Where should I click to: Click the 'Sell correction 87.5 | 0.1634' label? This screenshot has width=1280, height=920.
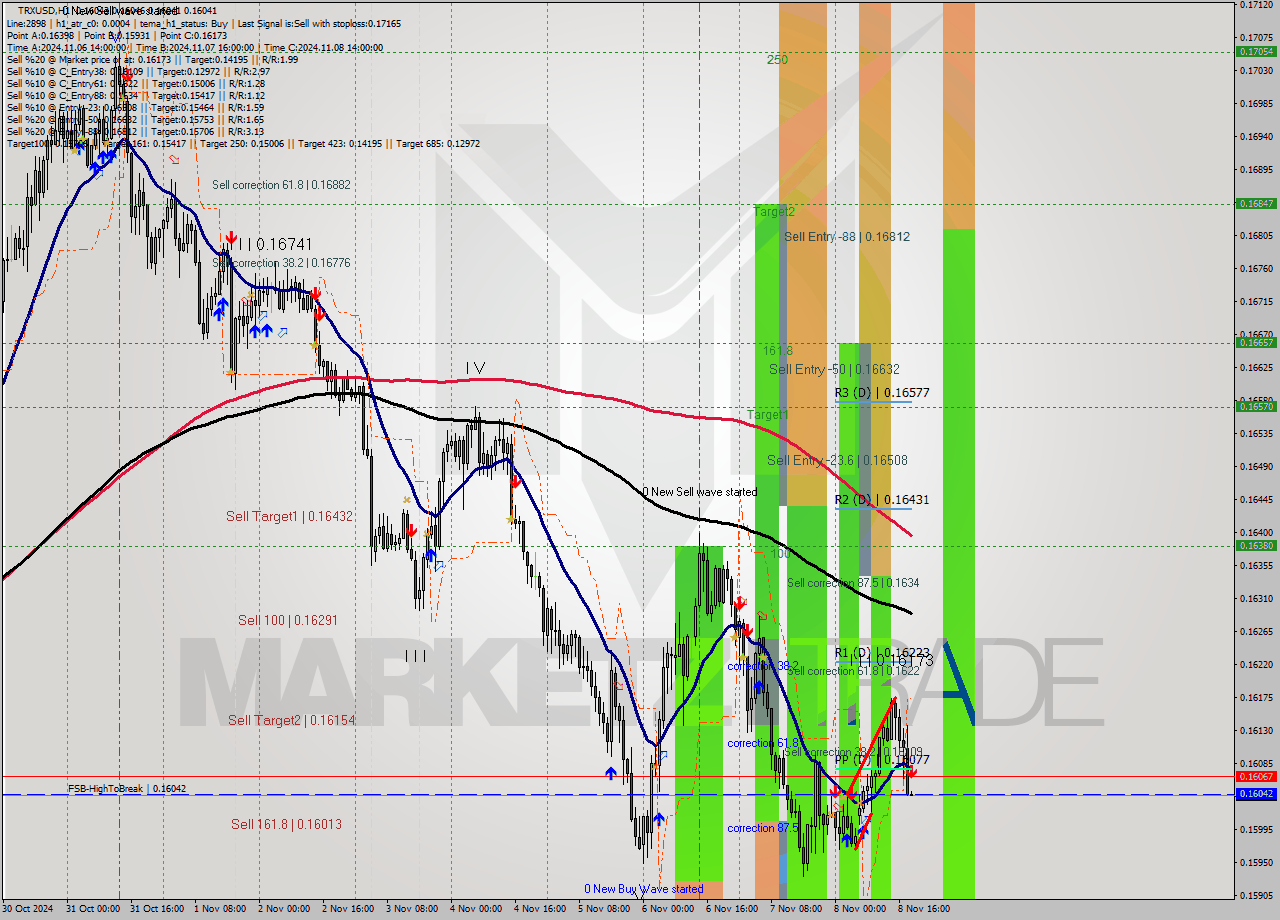click(853, 583)
